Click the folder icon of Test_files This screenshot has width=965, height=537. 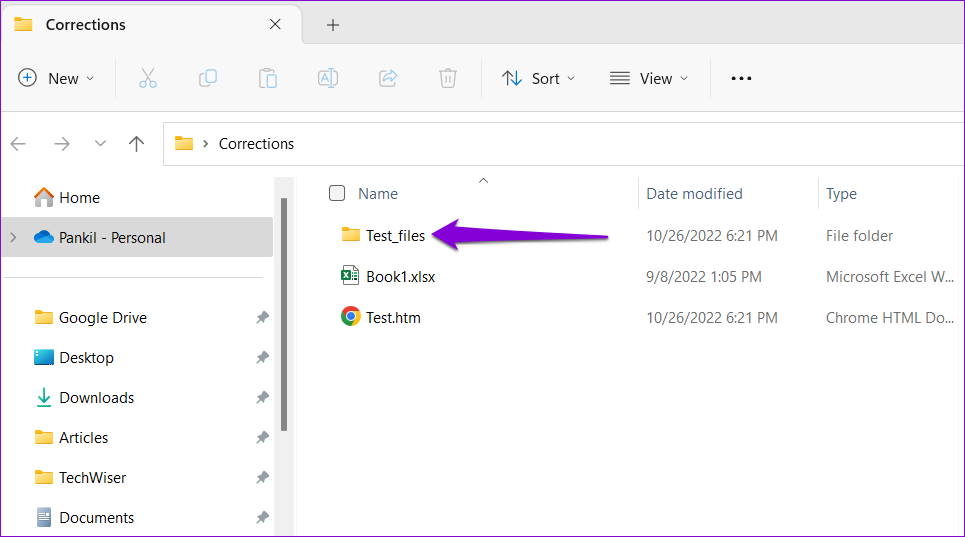click(x=351, y=234)
